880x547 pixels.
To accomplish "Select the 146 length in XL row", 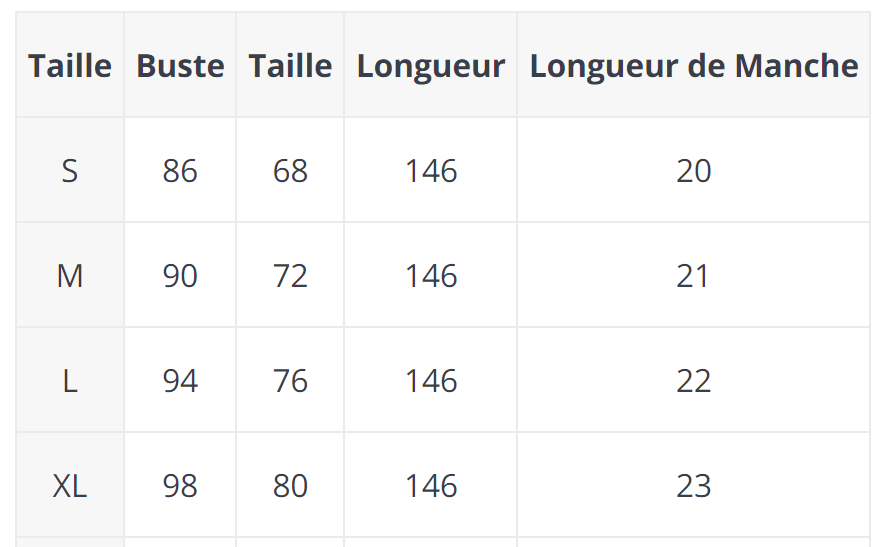I will [x=431, y=486].
